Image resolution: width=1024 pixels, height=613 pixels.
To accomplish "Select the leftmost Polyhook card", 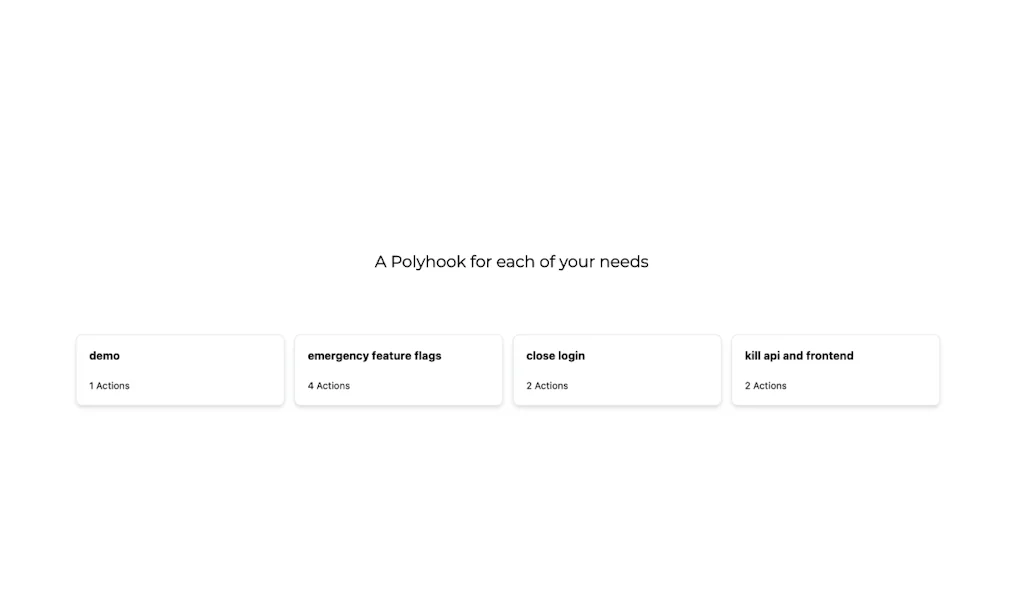I will click(x=180, y=370).
